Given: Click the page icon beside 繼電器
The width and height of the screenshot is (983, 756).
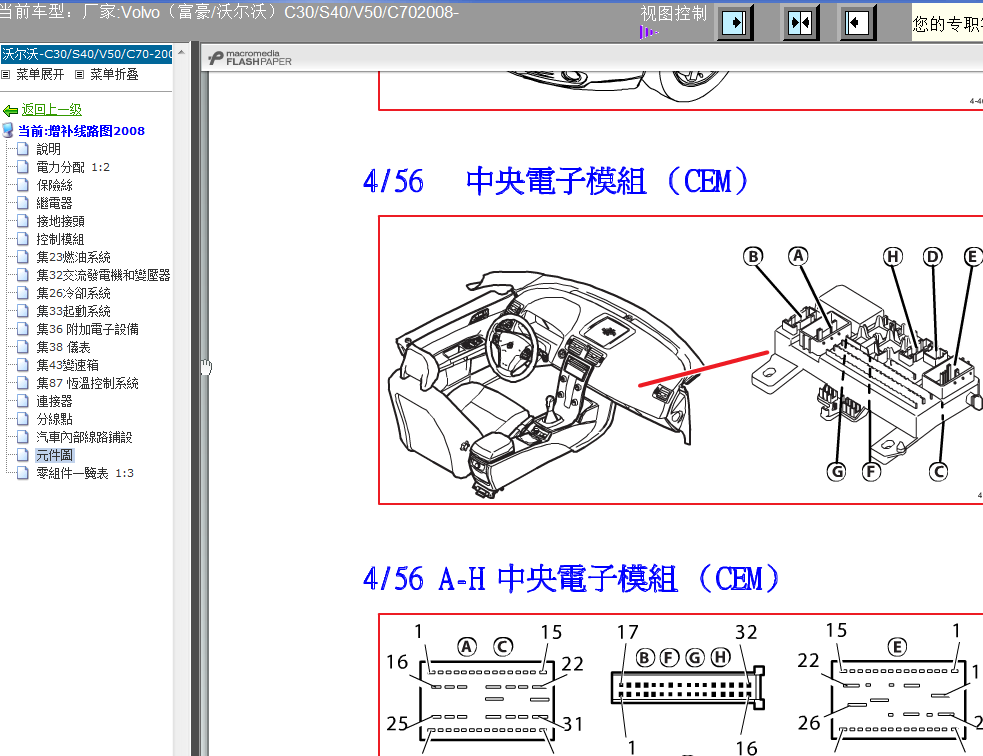Looking at the screenshot, I should 23,203.
